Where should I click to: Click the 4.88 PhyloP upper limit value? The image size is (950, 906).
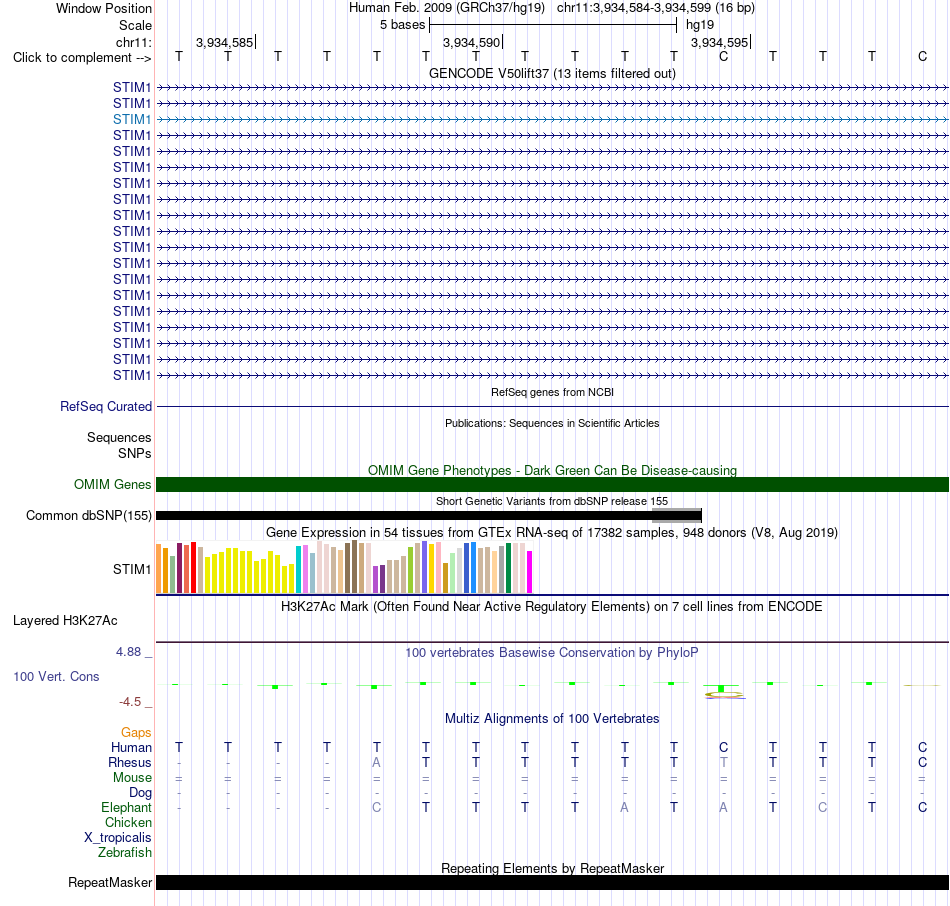(128, 652)
